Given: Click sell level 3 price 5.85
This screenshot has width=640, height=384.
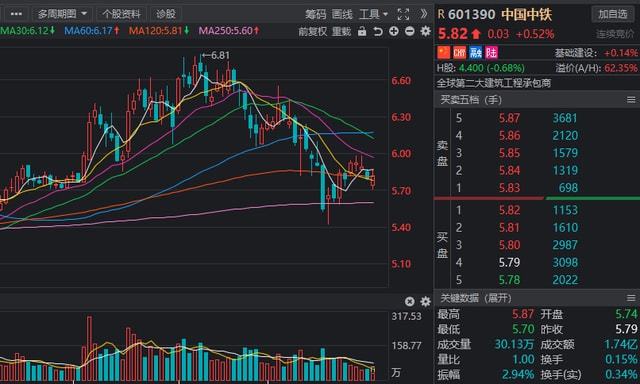Looking at the screenshot, I should (x=509, y=153).
